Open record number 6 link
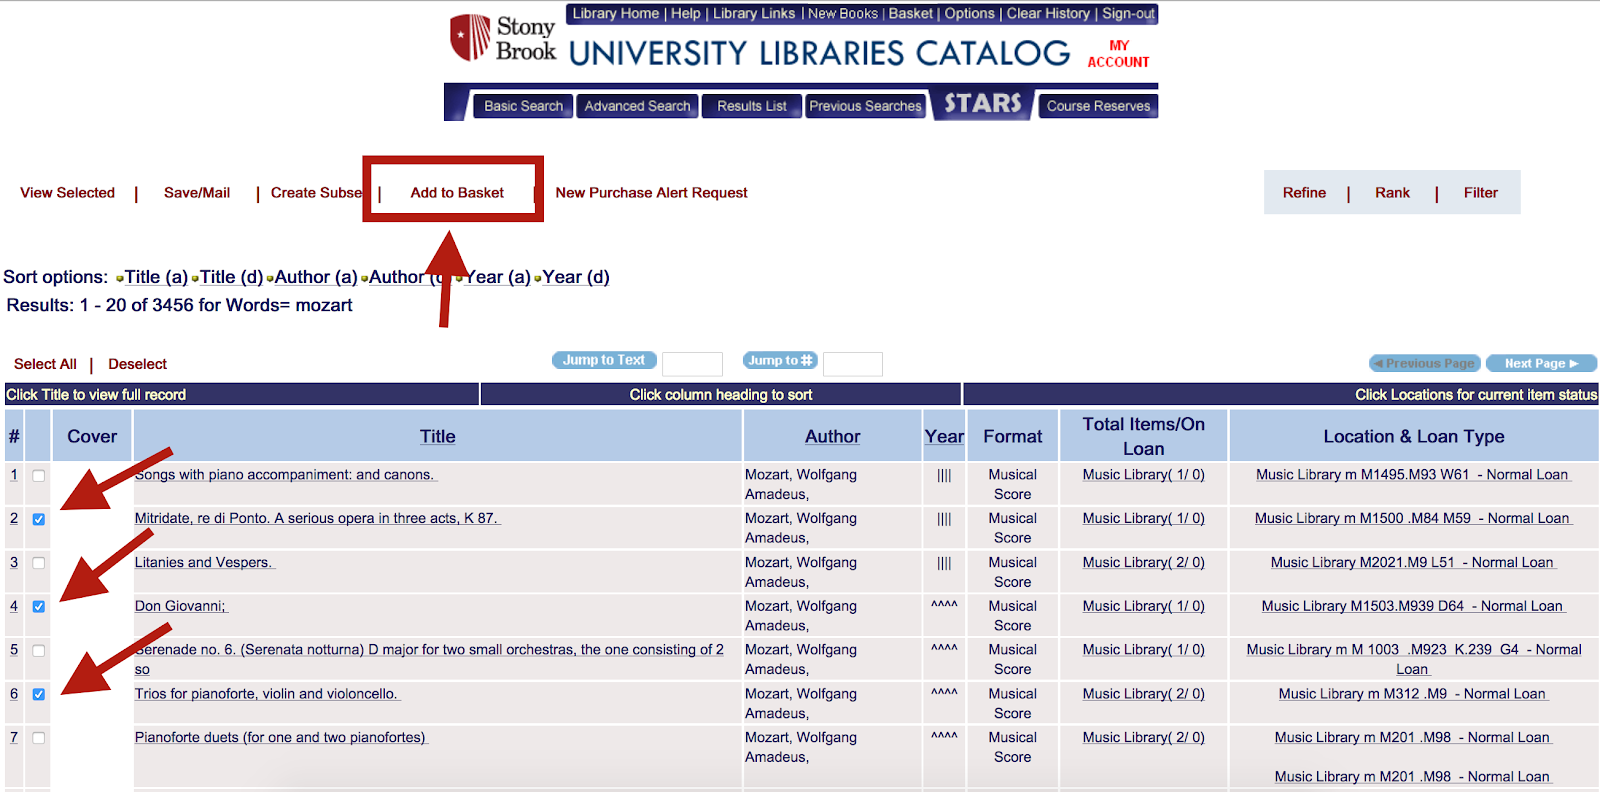Image resolution: width=1600 pixels, height=792 pixels. point(14,694)
